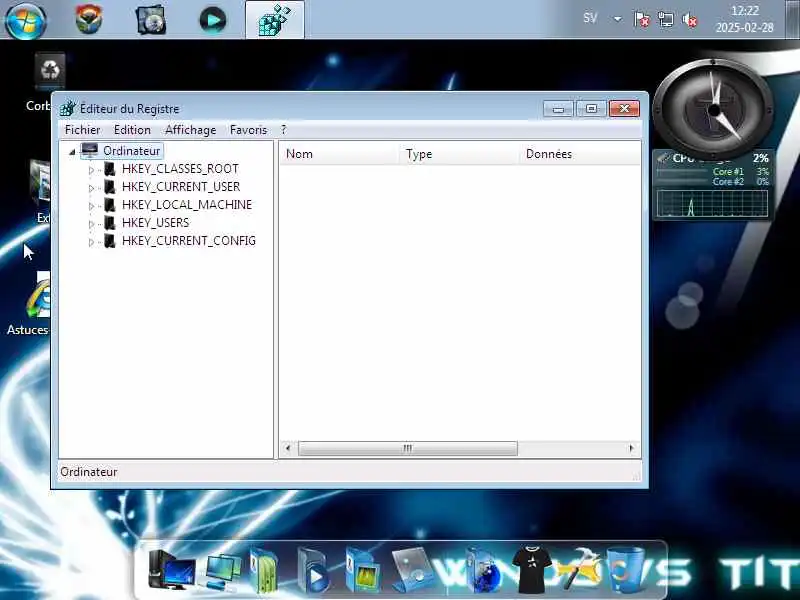Image resolution: width=800 pixels, height=600 pixels.
Task: Click the Action Center flag tray icon
Action: [x=641, y=20]
